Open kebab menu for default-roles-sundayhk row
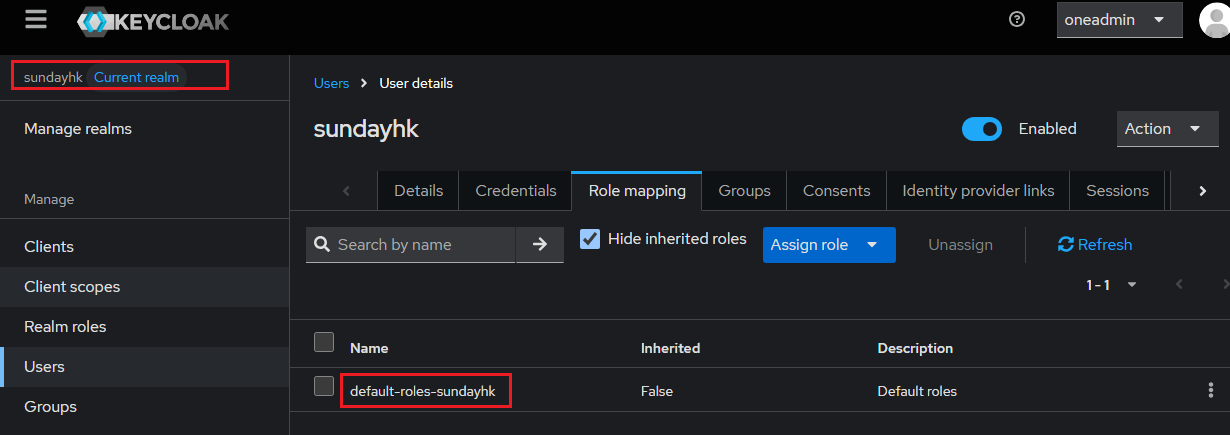This screenshot has width=1230, height=435. point(1211,390)
